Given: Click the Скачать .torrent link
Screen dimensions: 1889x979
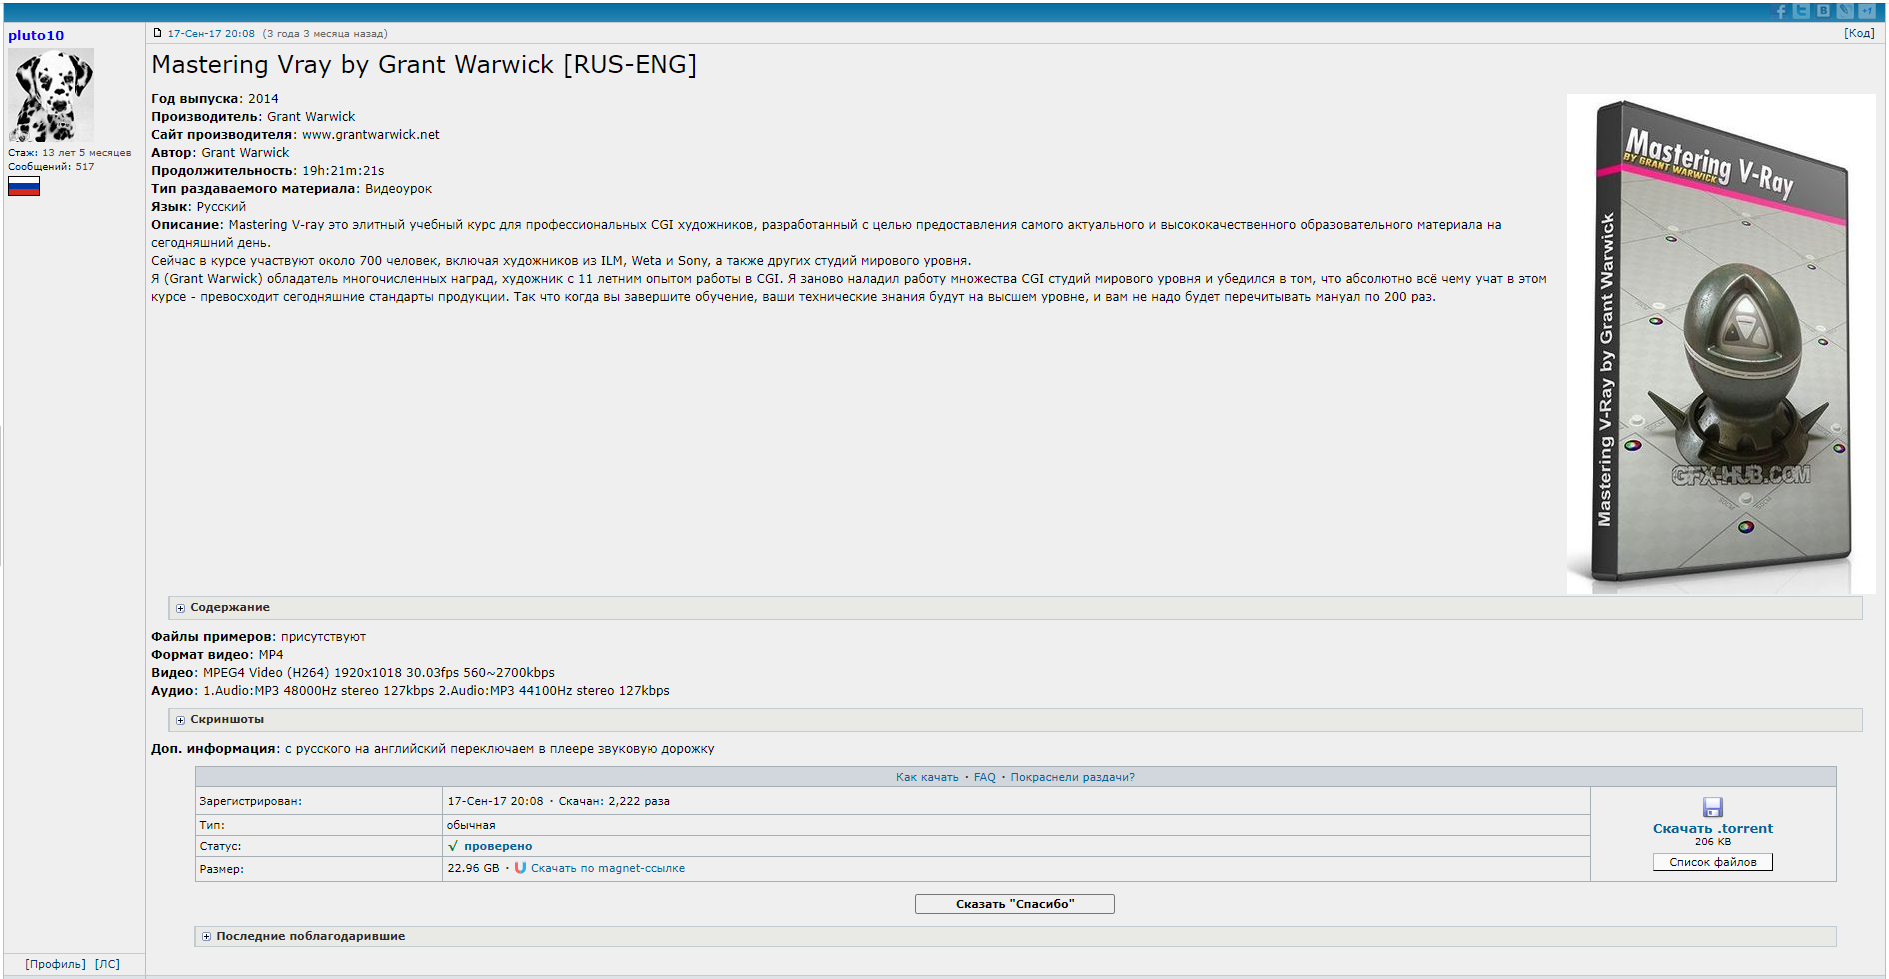Looking at the screenshot, I should pyautogui.click(x=1712, y=828).
